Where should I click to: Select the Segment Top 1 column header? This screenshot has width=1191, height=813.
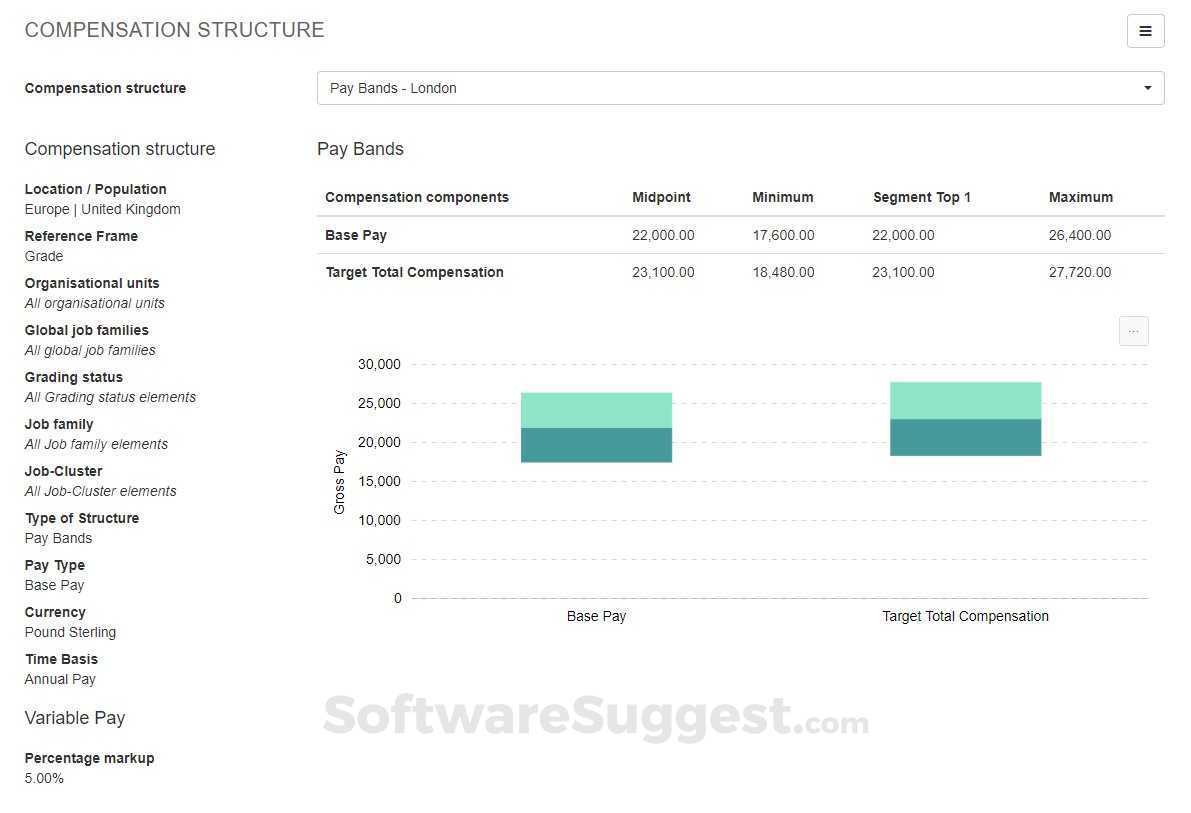tap(922, 197)
